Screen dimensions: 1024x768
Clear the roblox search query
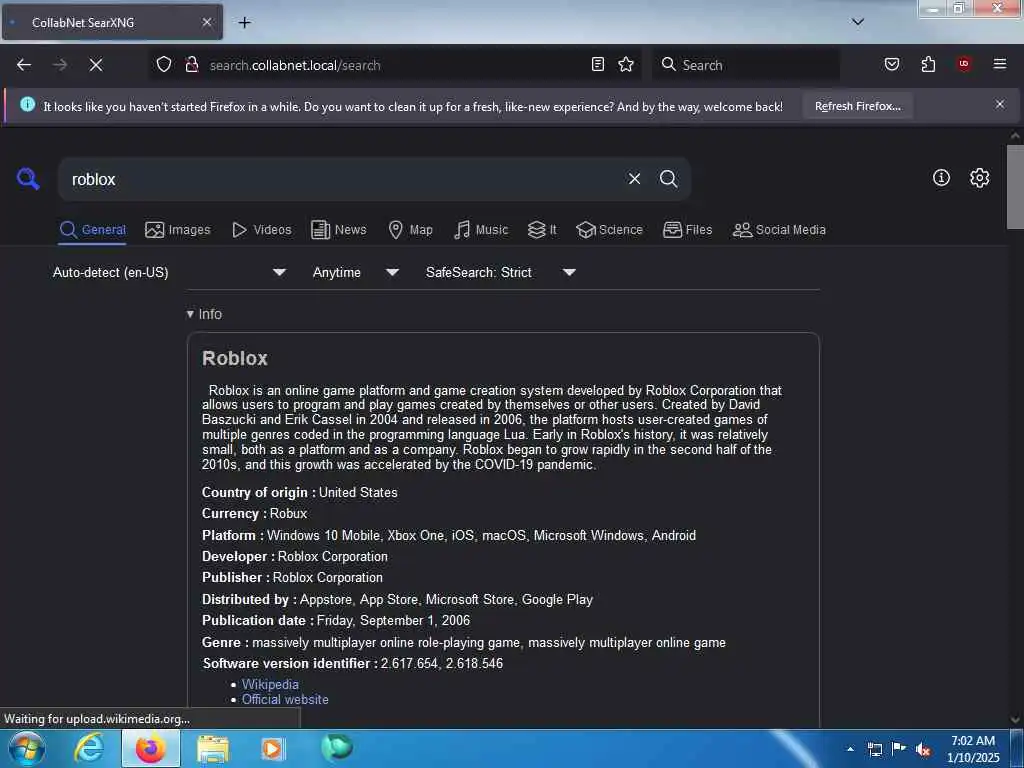coord(634,179)
